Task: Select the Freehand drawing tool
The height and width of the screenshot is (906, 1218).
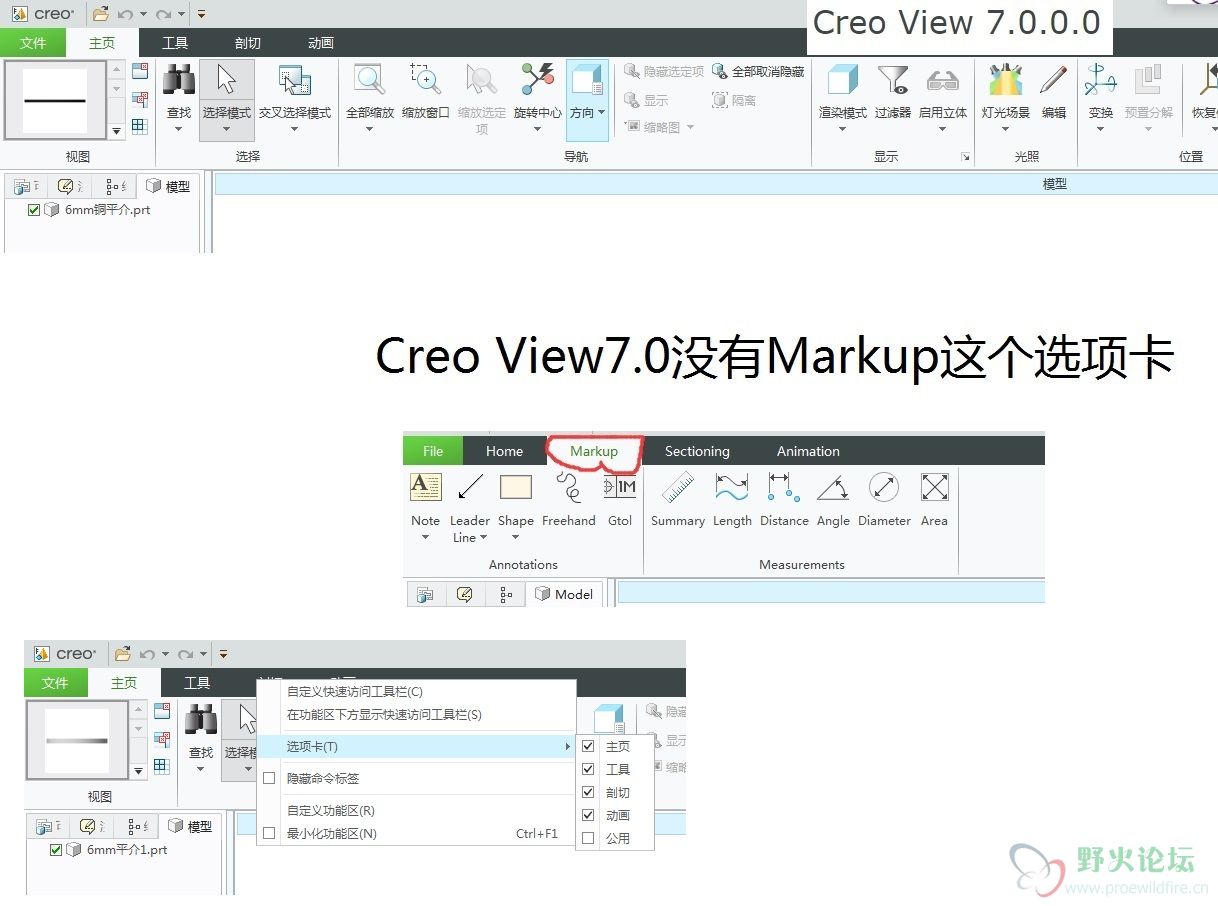Action: [569, 488]
